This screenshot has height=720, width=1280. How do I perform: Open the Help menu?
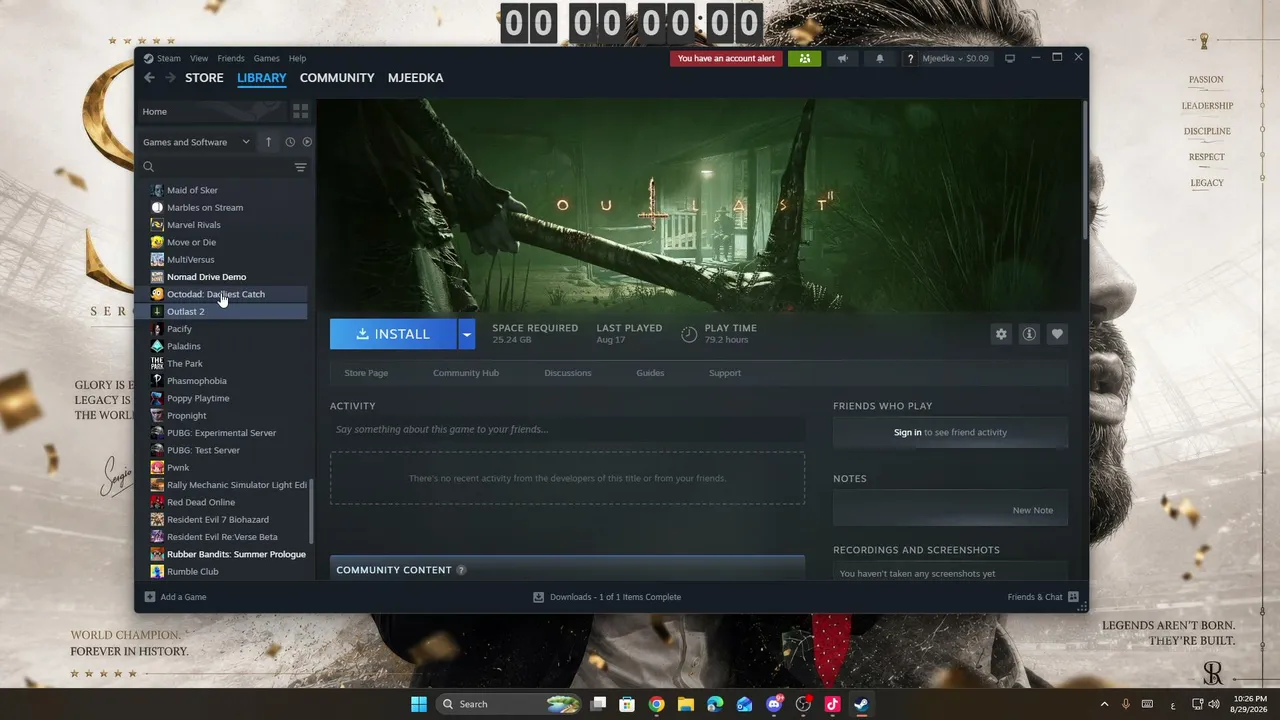297,58
